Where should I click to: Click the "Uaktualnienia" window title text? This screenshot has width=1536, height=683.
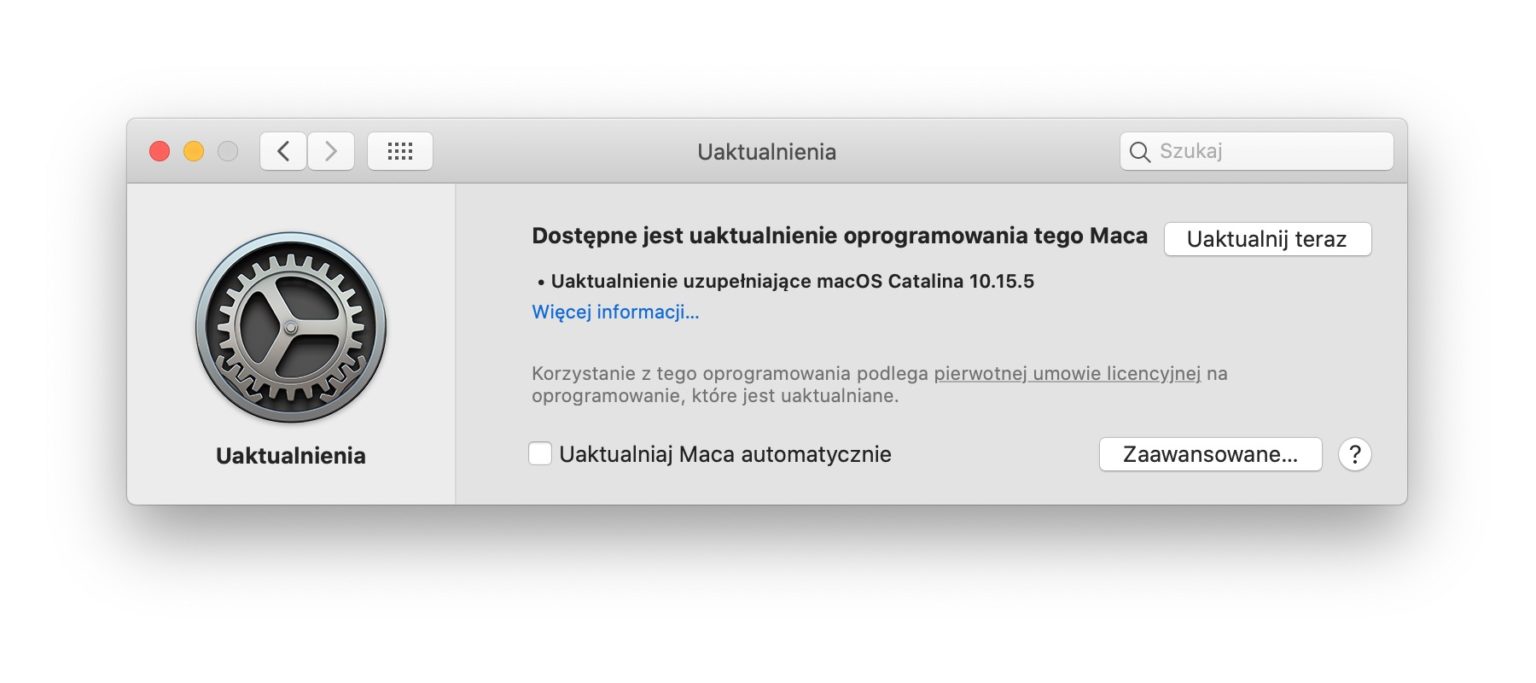[x=767, y=152]
